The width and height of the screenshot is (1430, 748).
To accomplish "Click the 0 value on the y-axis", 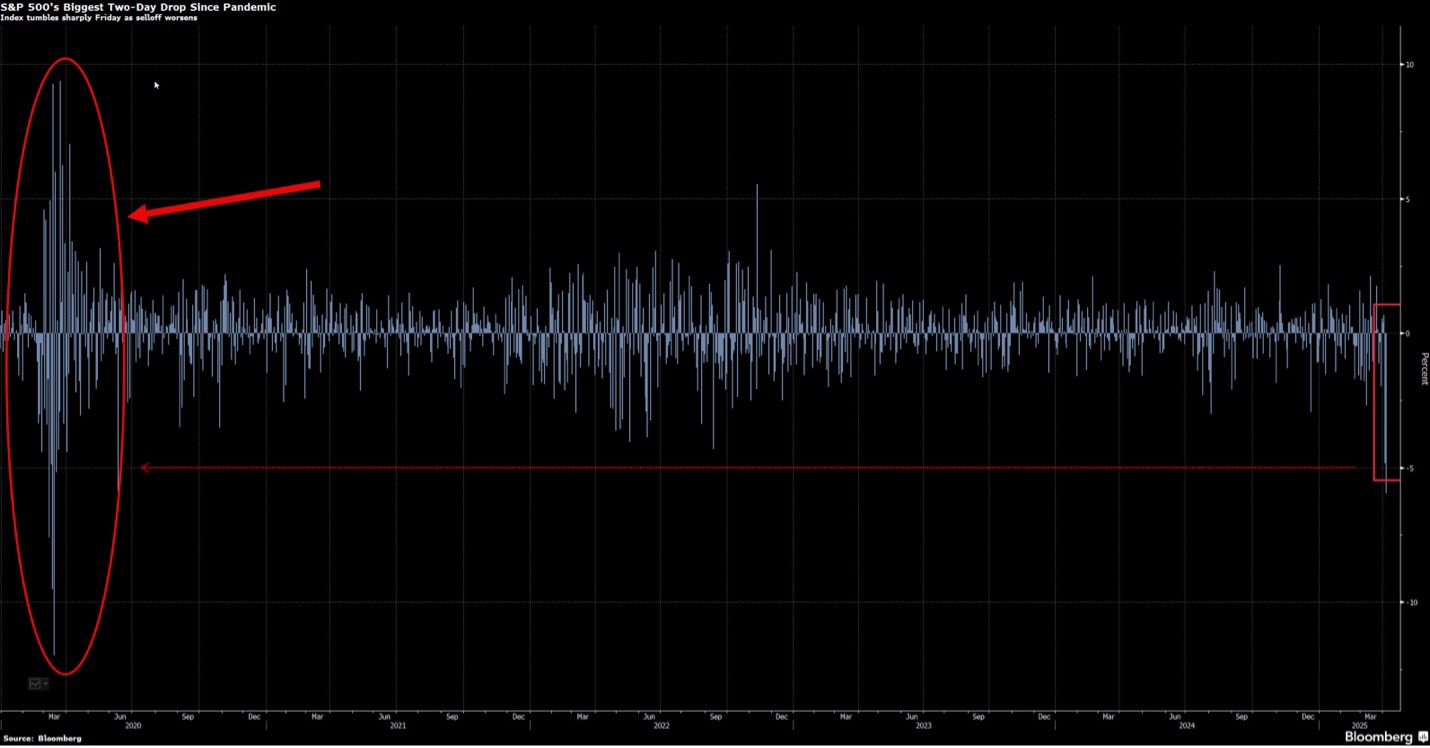I will (x=1407, y=333).
